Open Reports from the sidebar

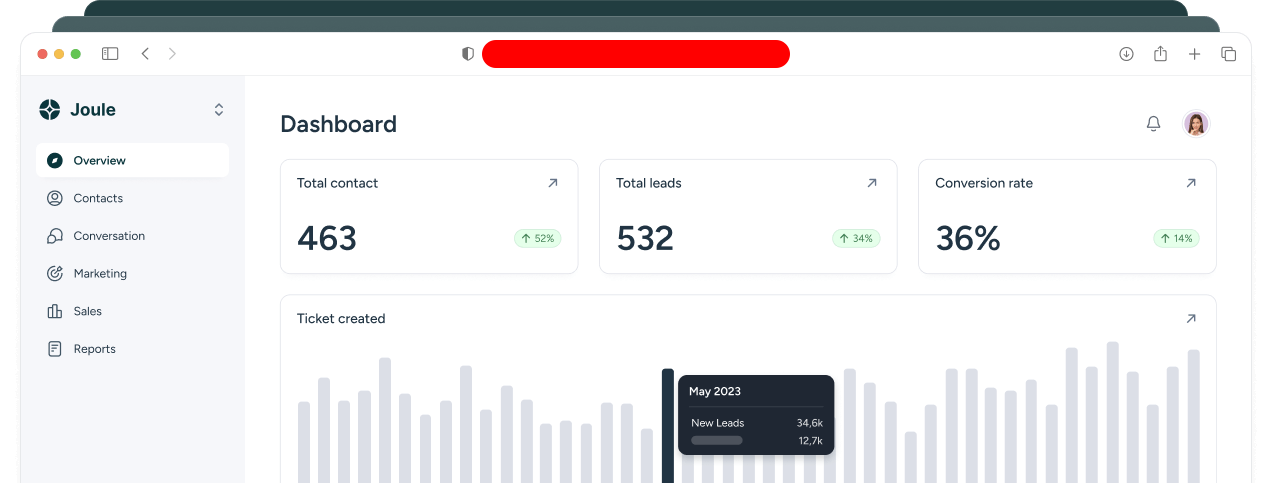tap(94, 349)
